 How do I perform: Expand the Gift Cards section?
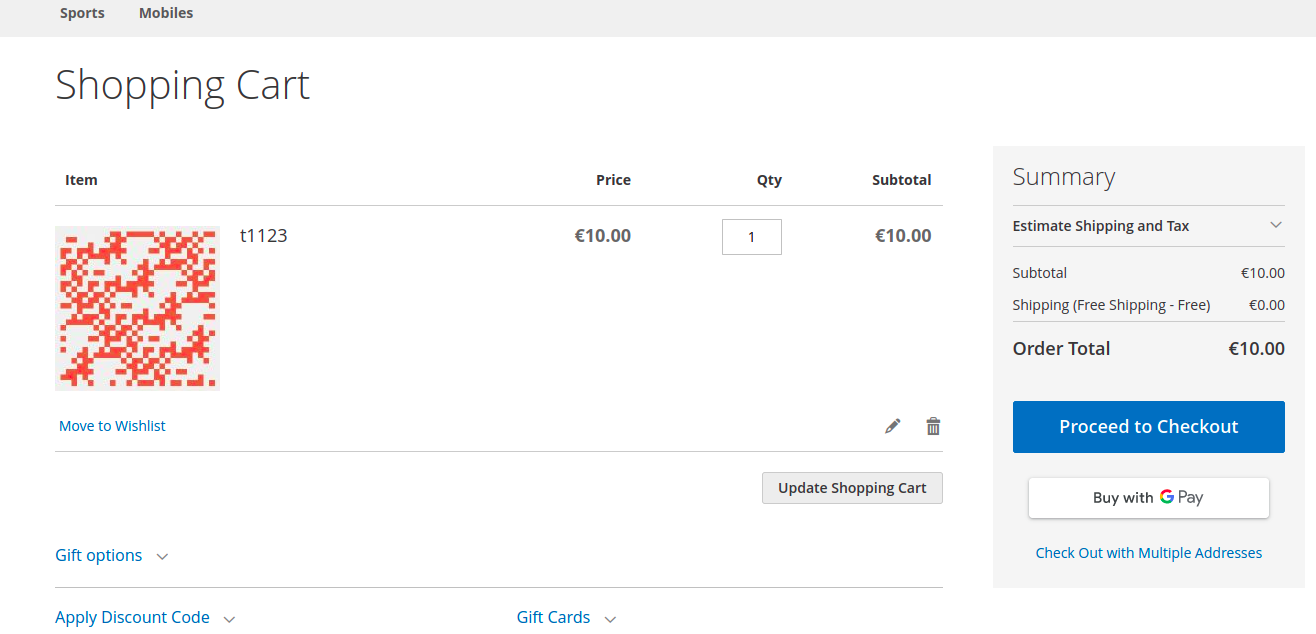click(x=553, y=617)
